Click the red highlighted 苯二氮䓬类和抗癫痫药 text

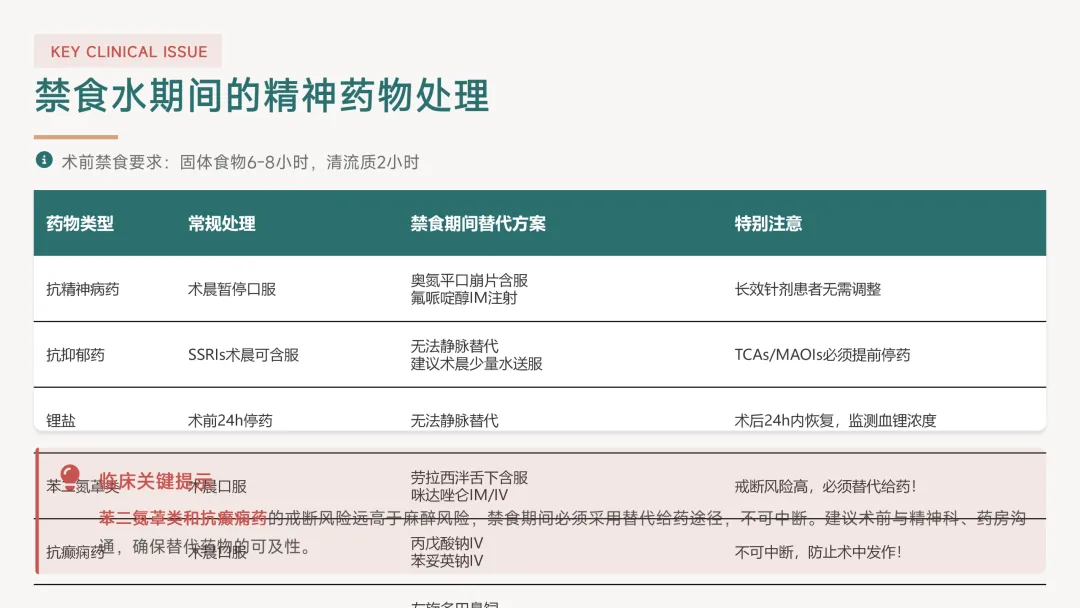[x=183, y=518]
